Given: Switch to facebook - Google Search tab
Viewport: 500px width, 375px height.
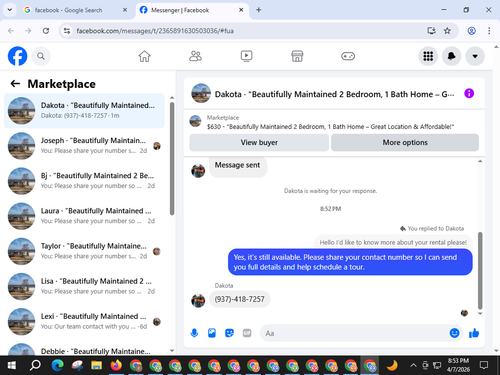Looking at the screenshot, I should coord(68,10).
